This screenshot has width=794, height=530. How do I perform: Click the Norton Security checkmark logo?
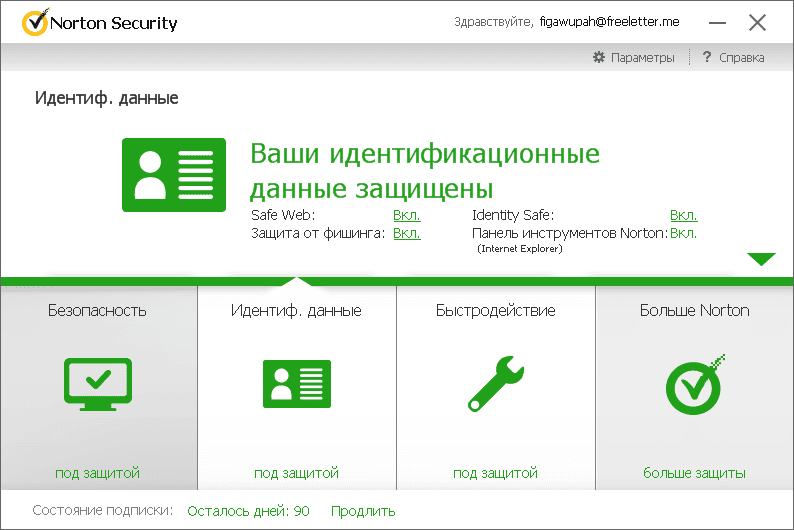(35, 22)
